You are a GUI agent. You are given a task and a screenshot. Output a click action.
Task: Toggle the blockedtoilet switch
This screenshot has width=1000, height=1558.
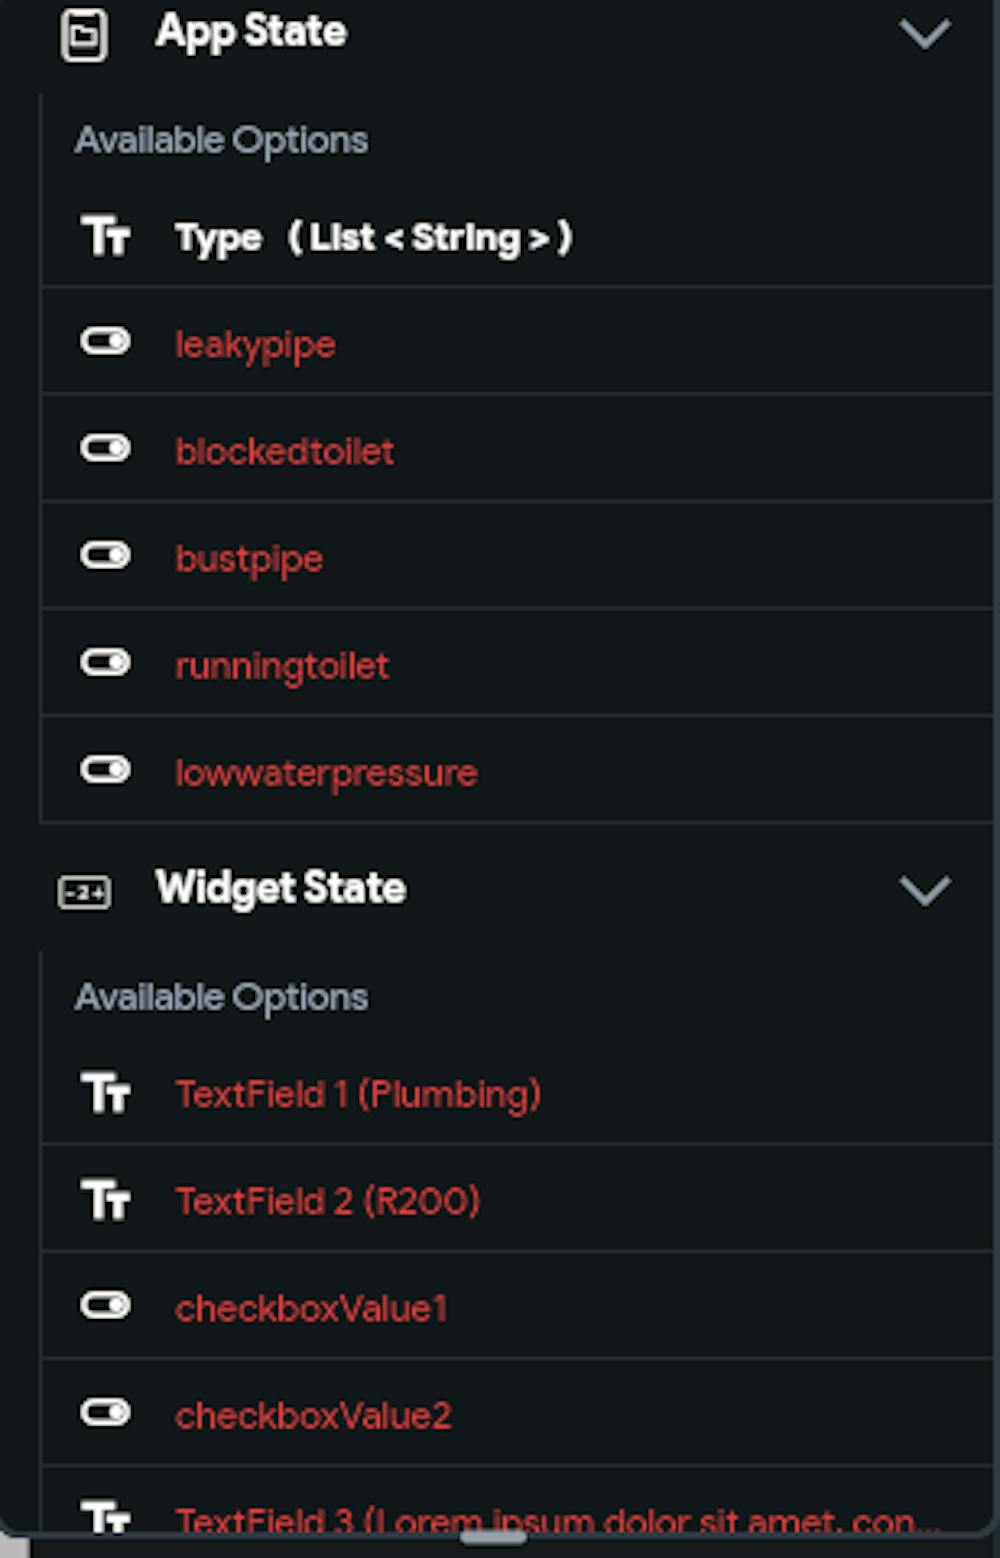pyautogui.click(x=106, y=449)
